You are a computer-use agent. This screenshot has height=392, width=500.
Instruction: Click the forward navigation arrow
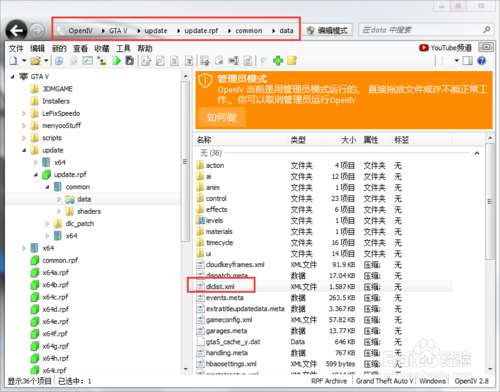click(37, 31)
